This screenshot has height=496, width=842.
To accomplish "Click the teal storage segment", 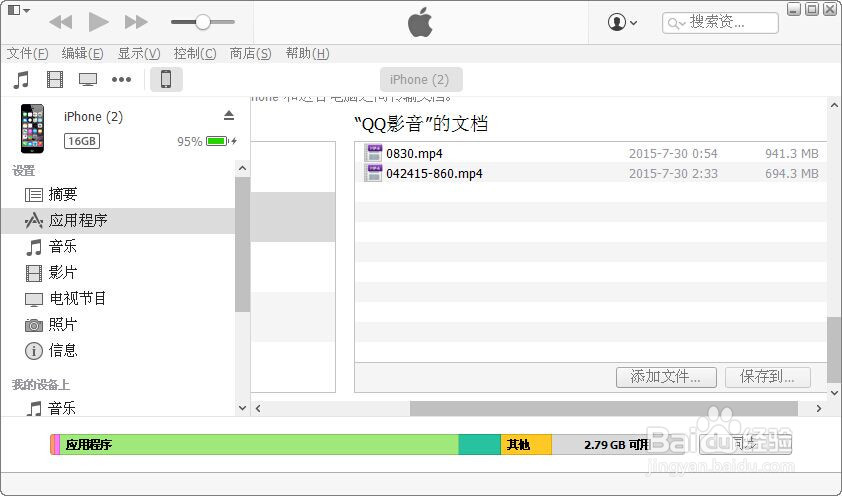I will (x=480, y=444).
